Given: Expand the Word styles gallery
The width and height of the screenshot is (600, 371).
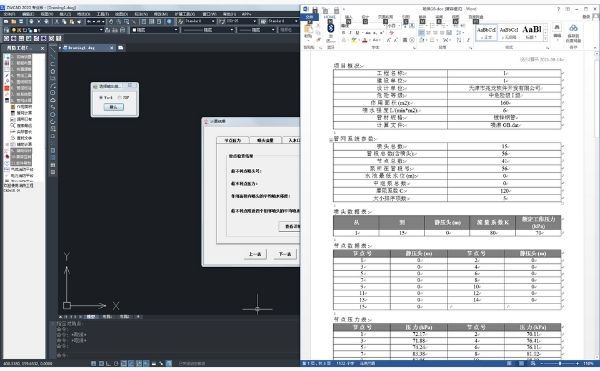Looking at the screenshot, I should [545, 38].
